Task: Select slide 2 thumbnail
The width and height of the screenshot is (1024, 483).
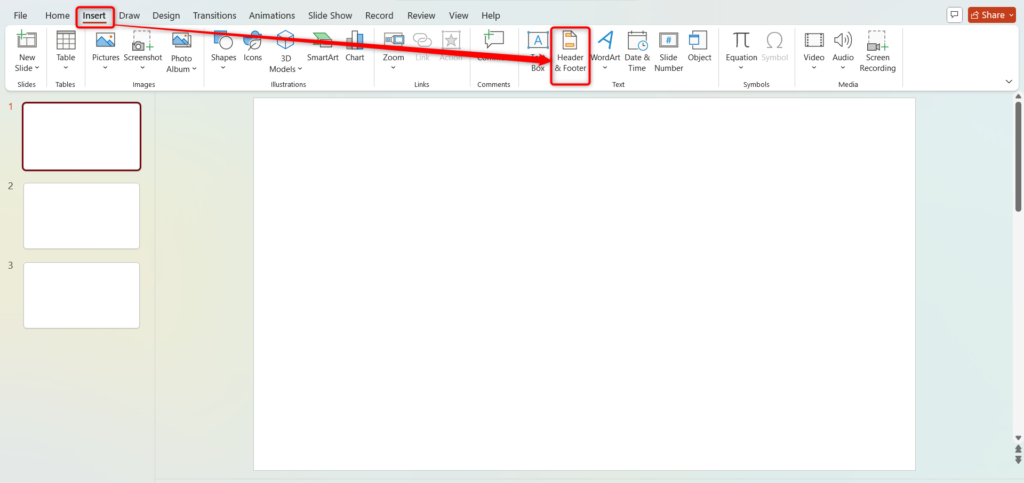Action: click(82, 216)
